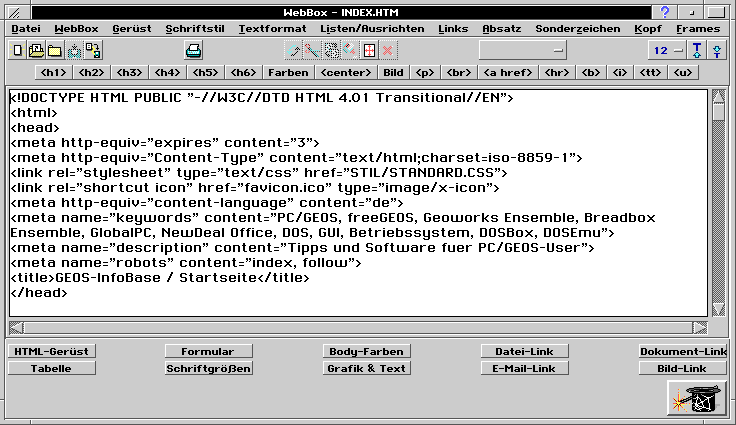Insert a <center> tag
Screen dimensions: 736x425
pos(346,72)
